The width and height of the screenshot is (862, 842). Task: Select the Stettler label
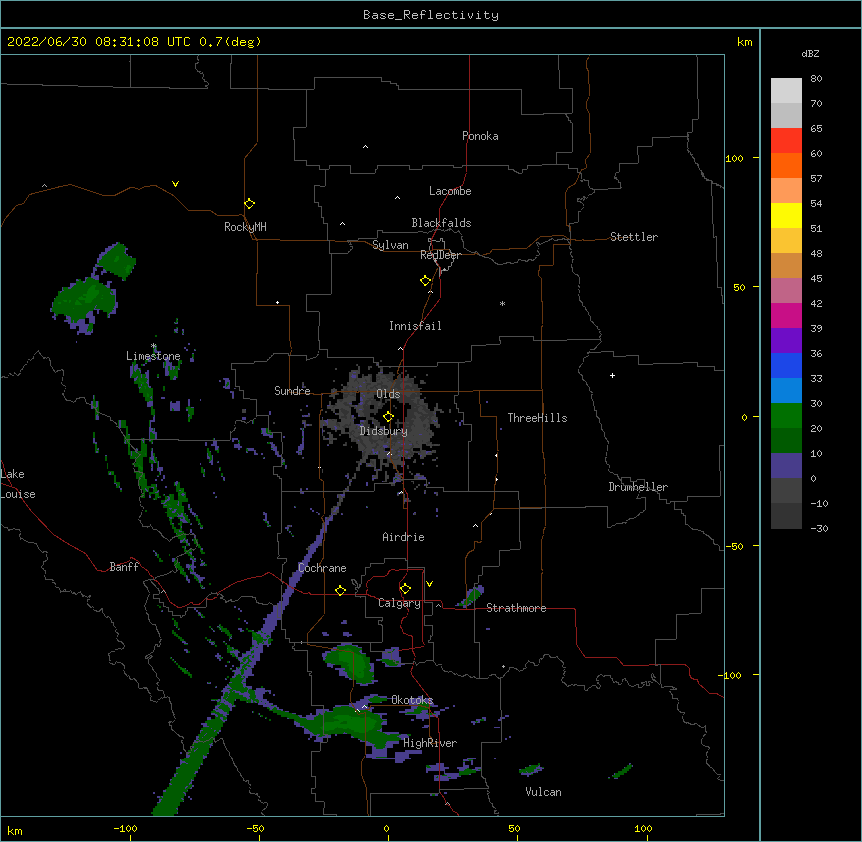coord(634,237)
